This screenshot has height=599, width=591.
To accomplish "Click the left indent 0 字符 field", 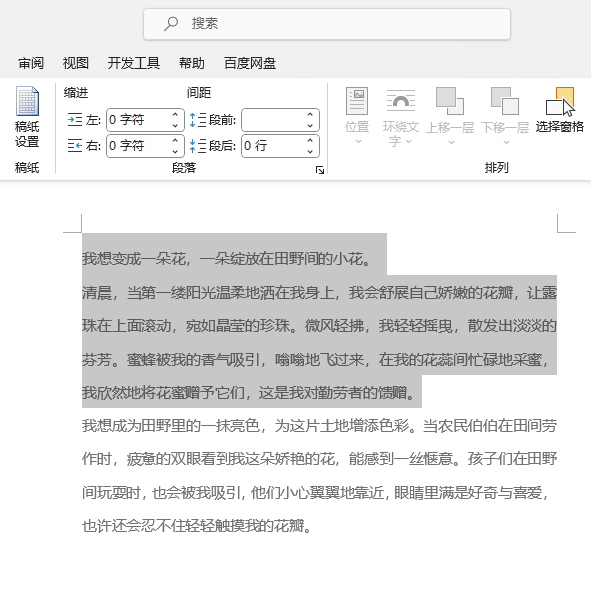I will point(145,120).
